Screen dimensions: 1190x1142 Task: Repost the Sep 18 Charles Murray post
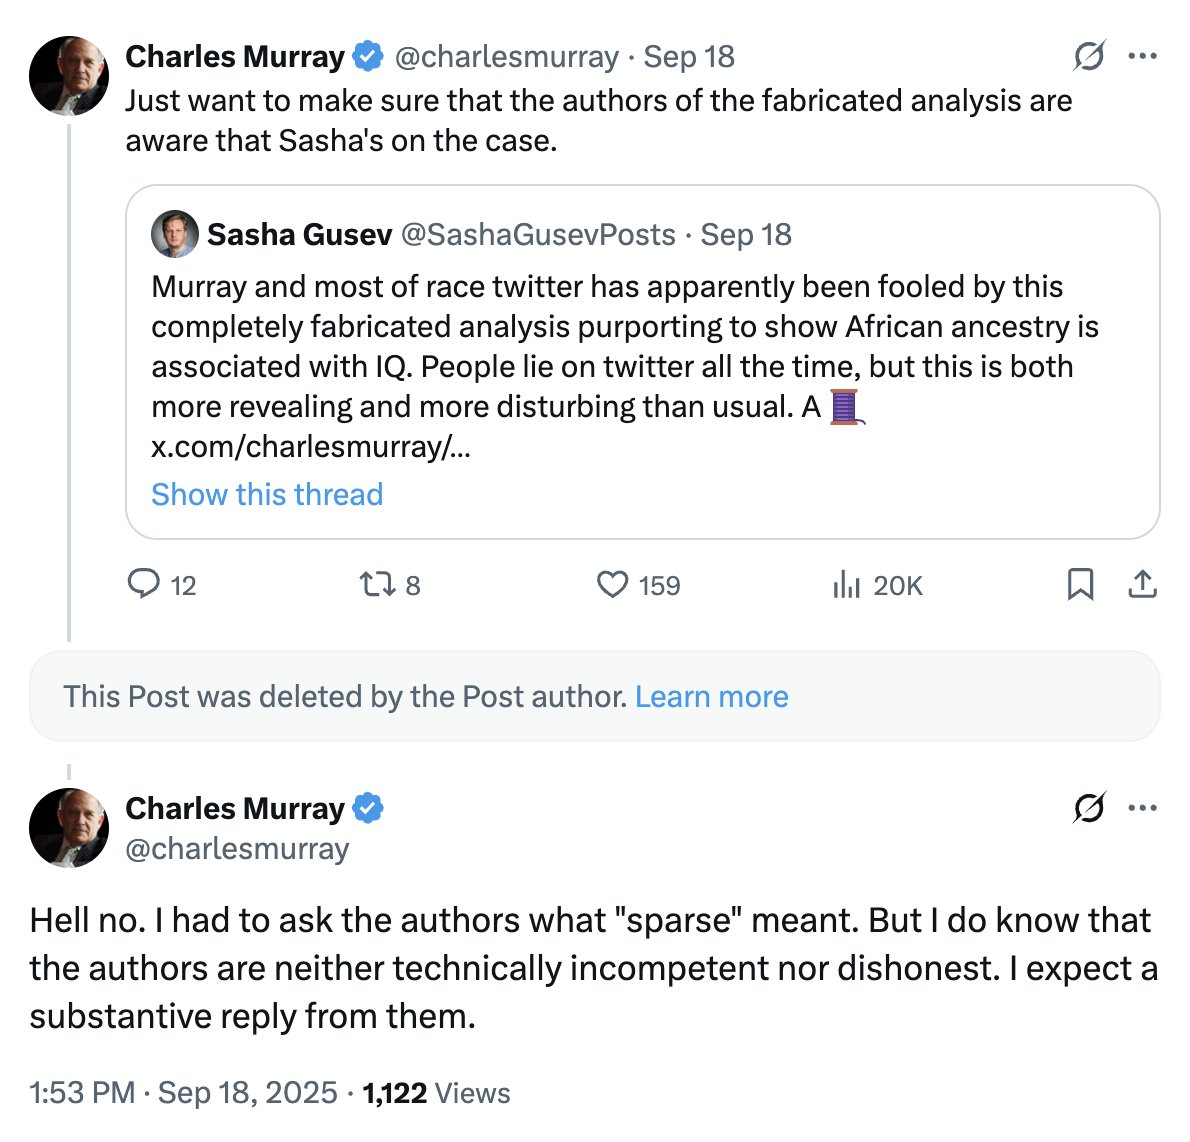378,584
